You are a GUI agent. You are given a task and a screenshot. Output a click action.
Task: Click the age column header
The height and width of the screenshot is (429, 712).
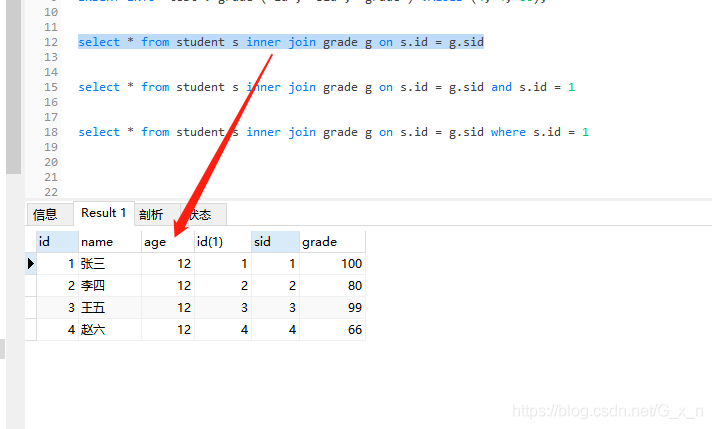(168, 242)
